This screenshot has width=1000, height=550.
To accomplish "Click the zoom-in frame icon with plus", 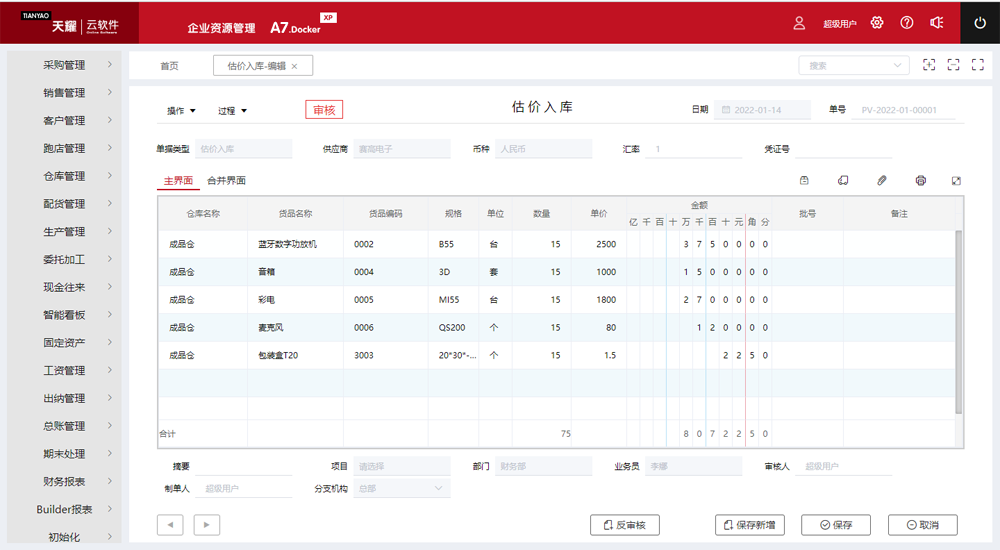I will tap(929, 65).
